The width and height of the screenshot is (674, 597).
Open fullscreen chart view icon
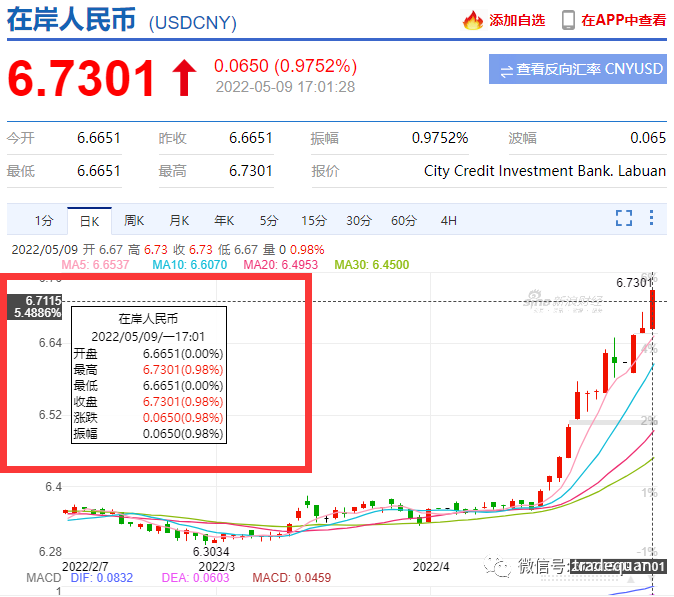tap(624, 218)
